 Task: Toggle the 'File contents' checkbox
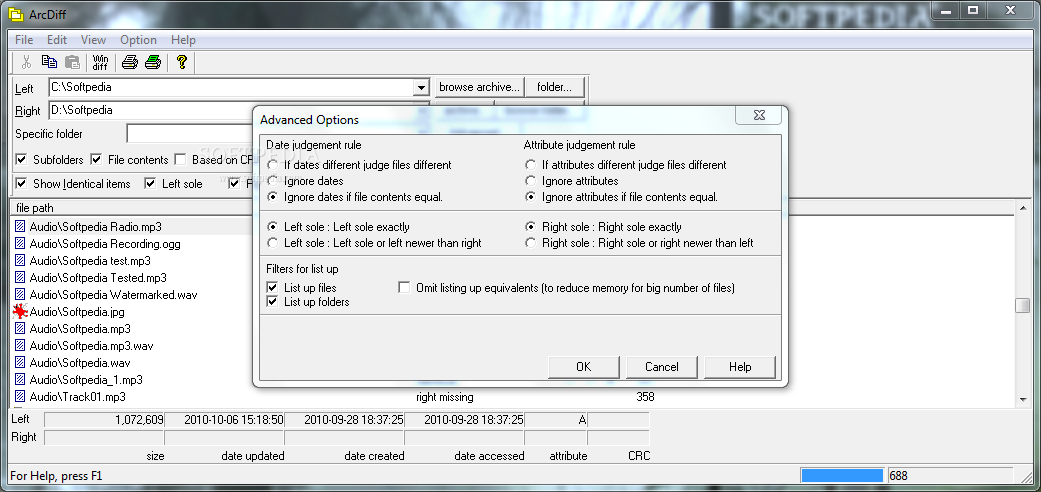coord(96,159)
